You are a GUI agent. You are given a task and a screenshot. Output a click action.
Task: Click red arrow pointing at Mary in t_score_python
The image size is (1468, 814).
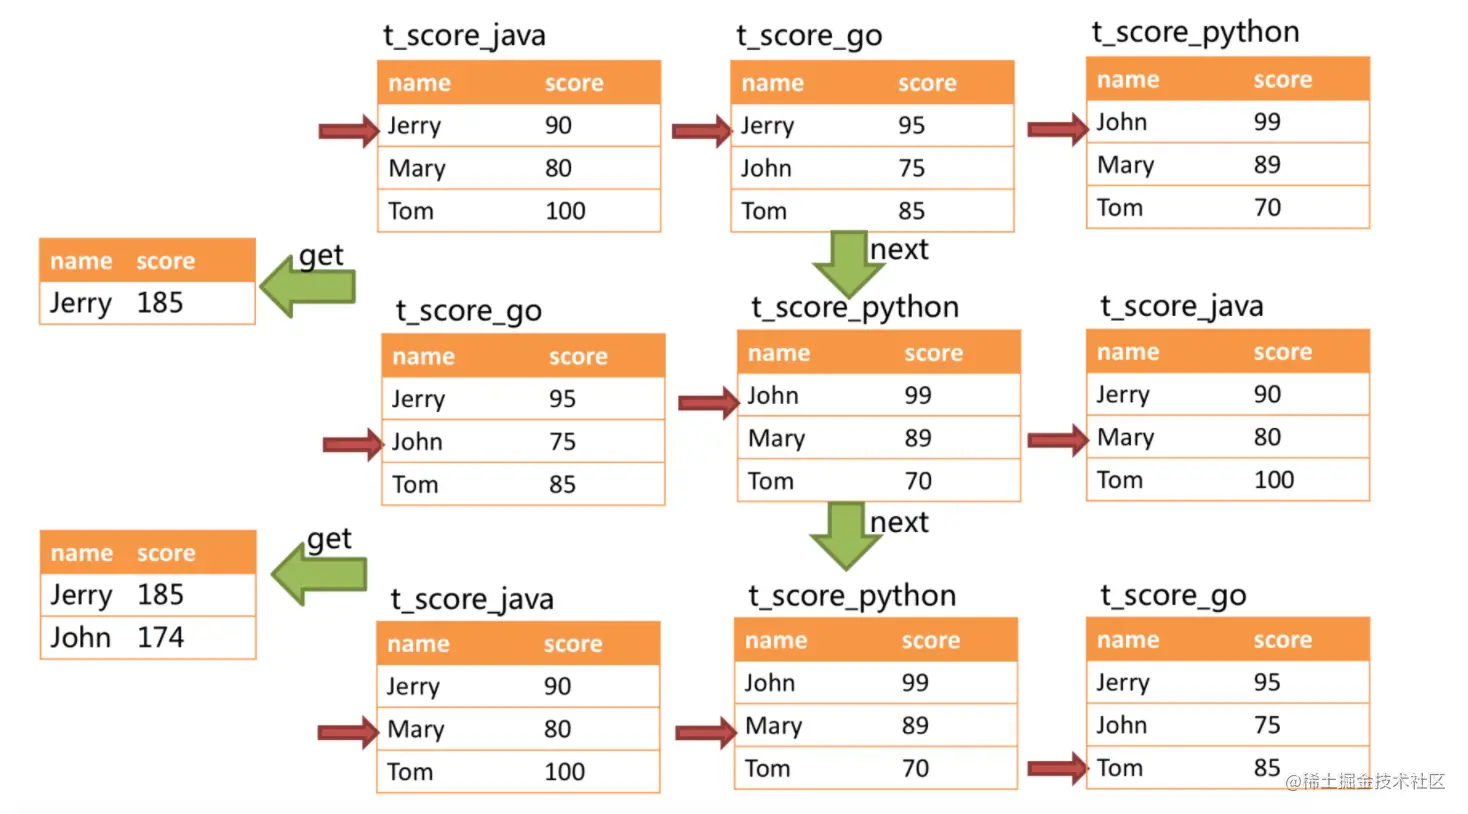point(705,733)
